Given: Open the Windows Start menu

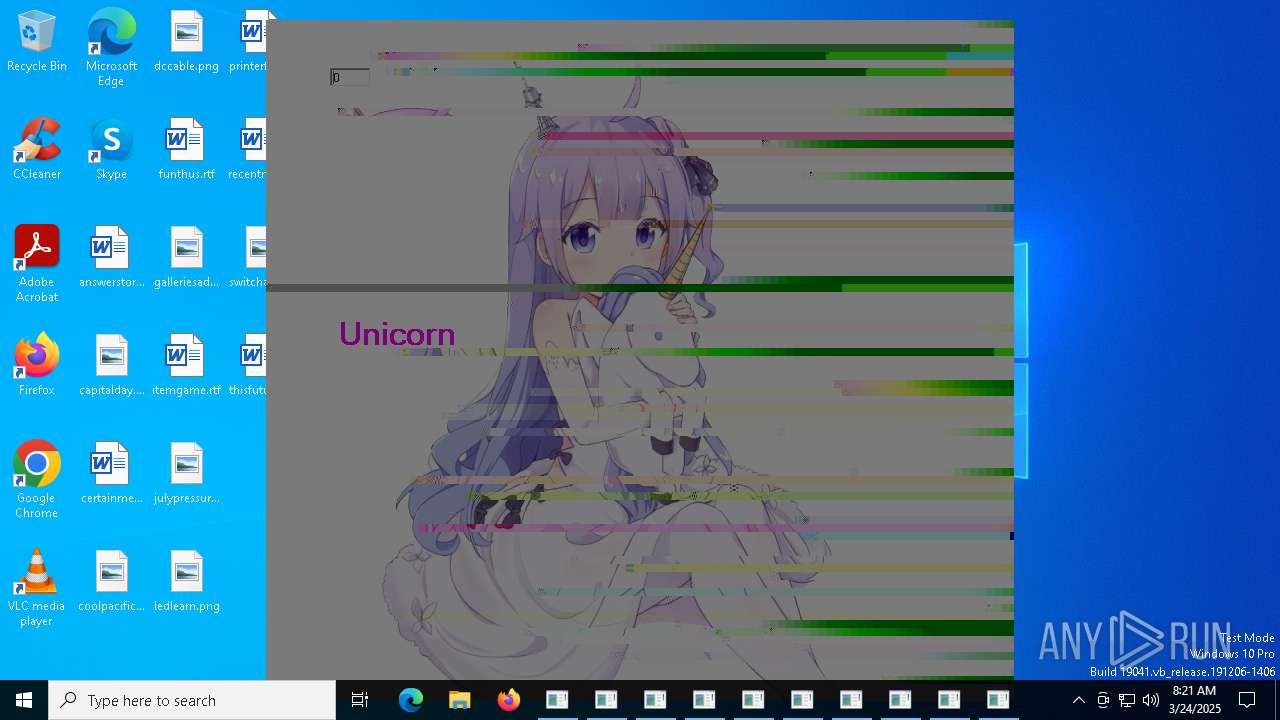Looking at the screenshot, I should [x=24, y=700].
